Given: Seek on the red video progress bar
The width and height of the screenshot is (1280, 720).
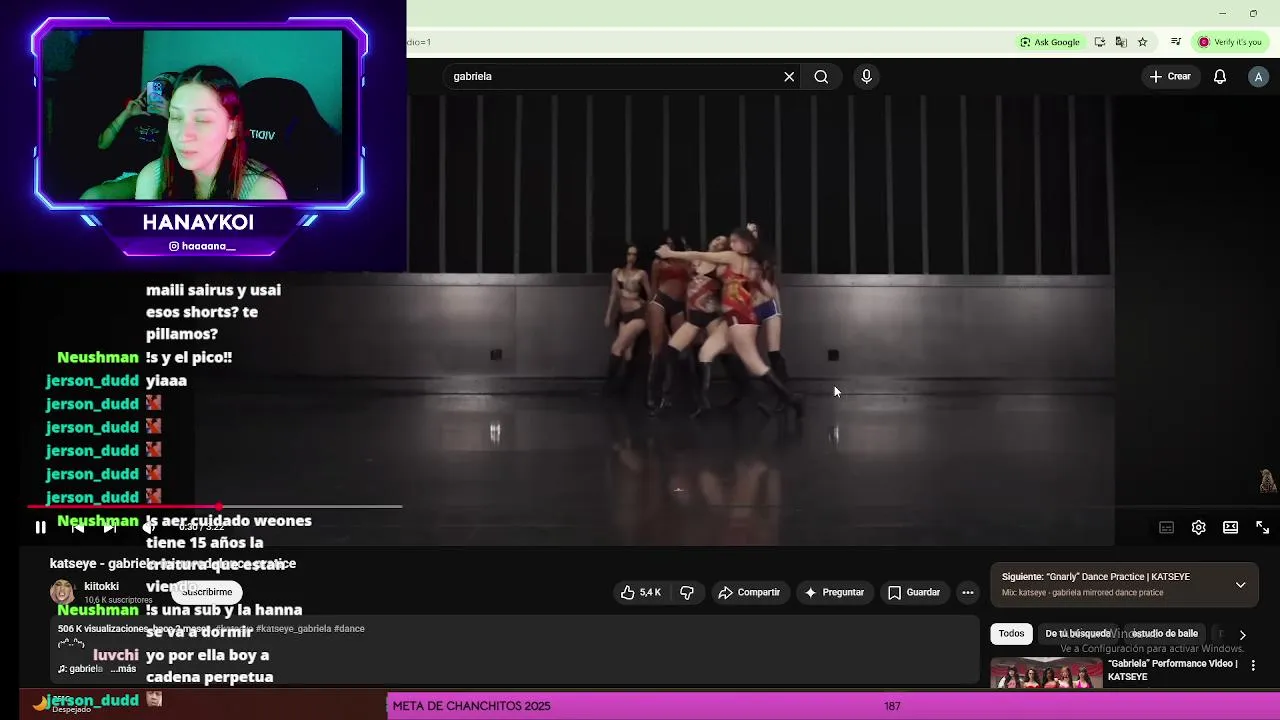Looking at the screenshot, I should click(215, 507).
